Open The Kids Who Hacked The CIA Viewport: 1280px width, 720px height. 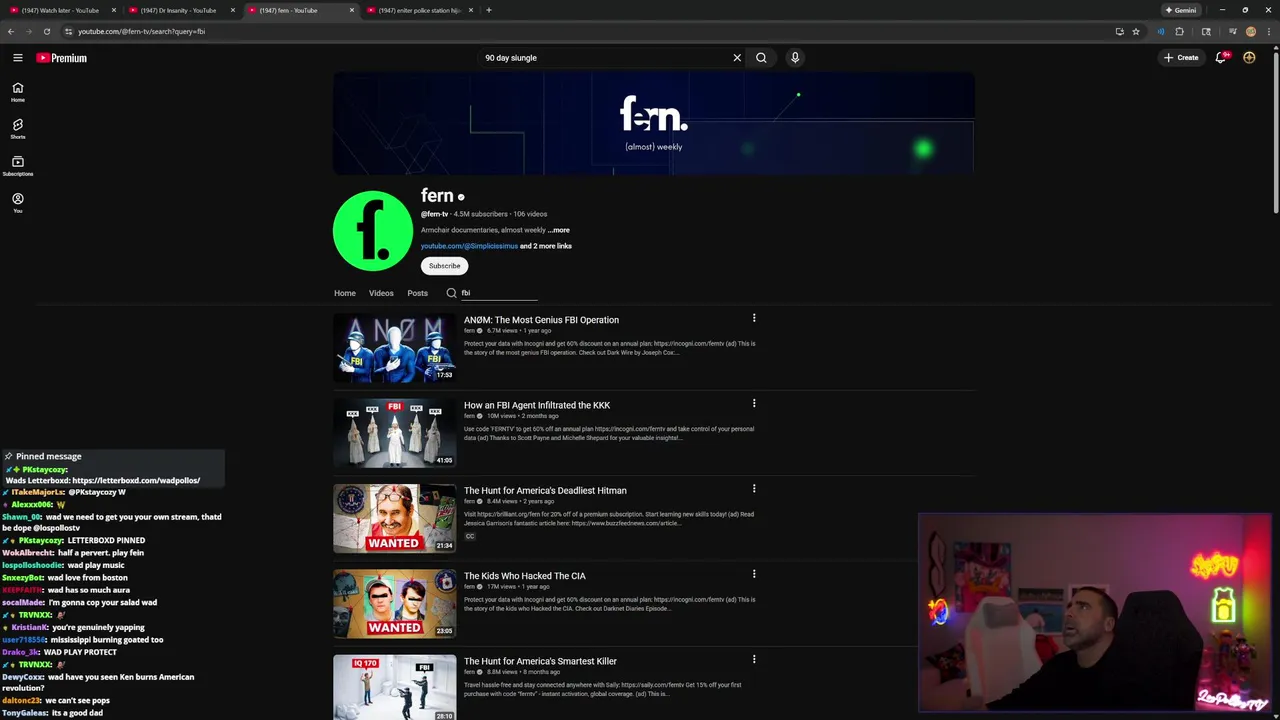coord(525,576)
